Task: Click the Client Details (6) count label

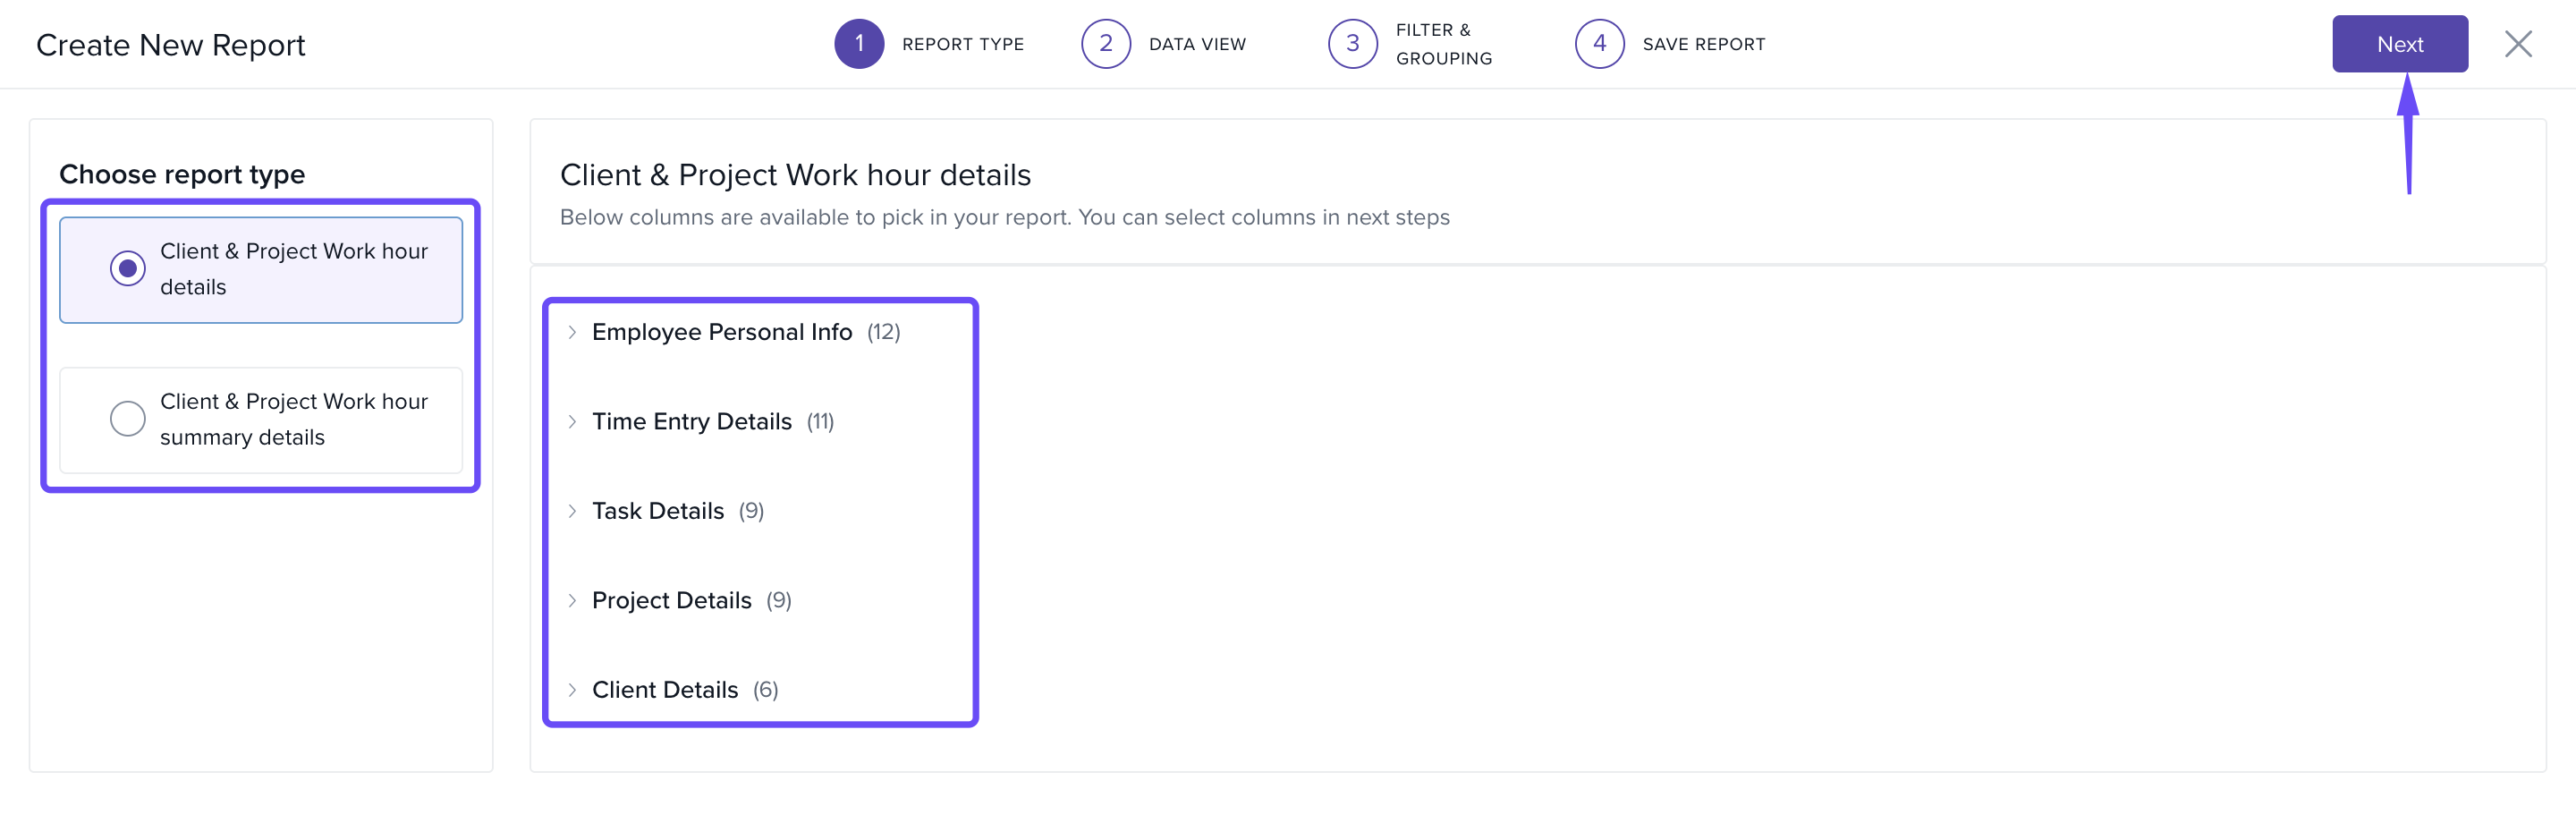Action: pyautogui.click(x=765, y=690)
